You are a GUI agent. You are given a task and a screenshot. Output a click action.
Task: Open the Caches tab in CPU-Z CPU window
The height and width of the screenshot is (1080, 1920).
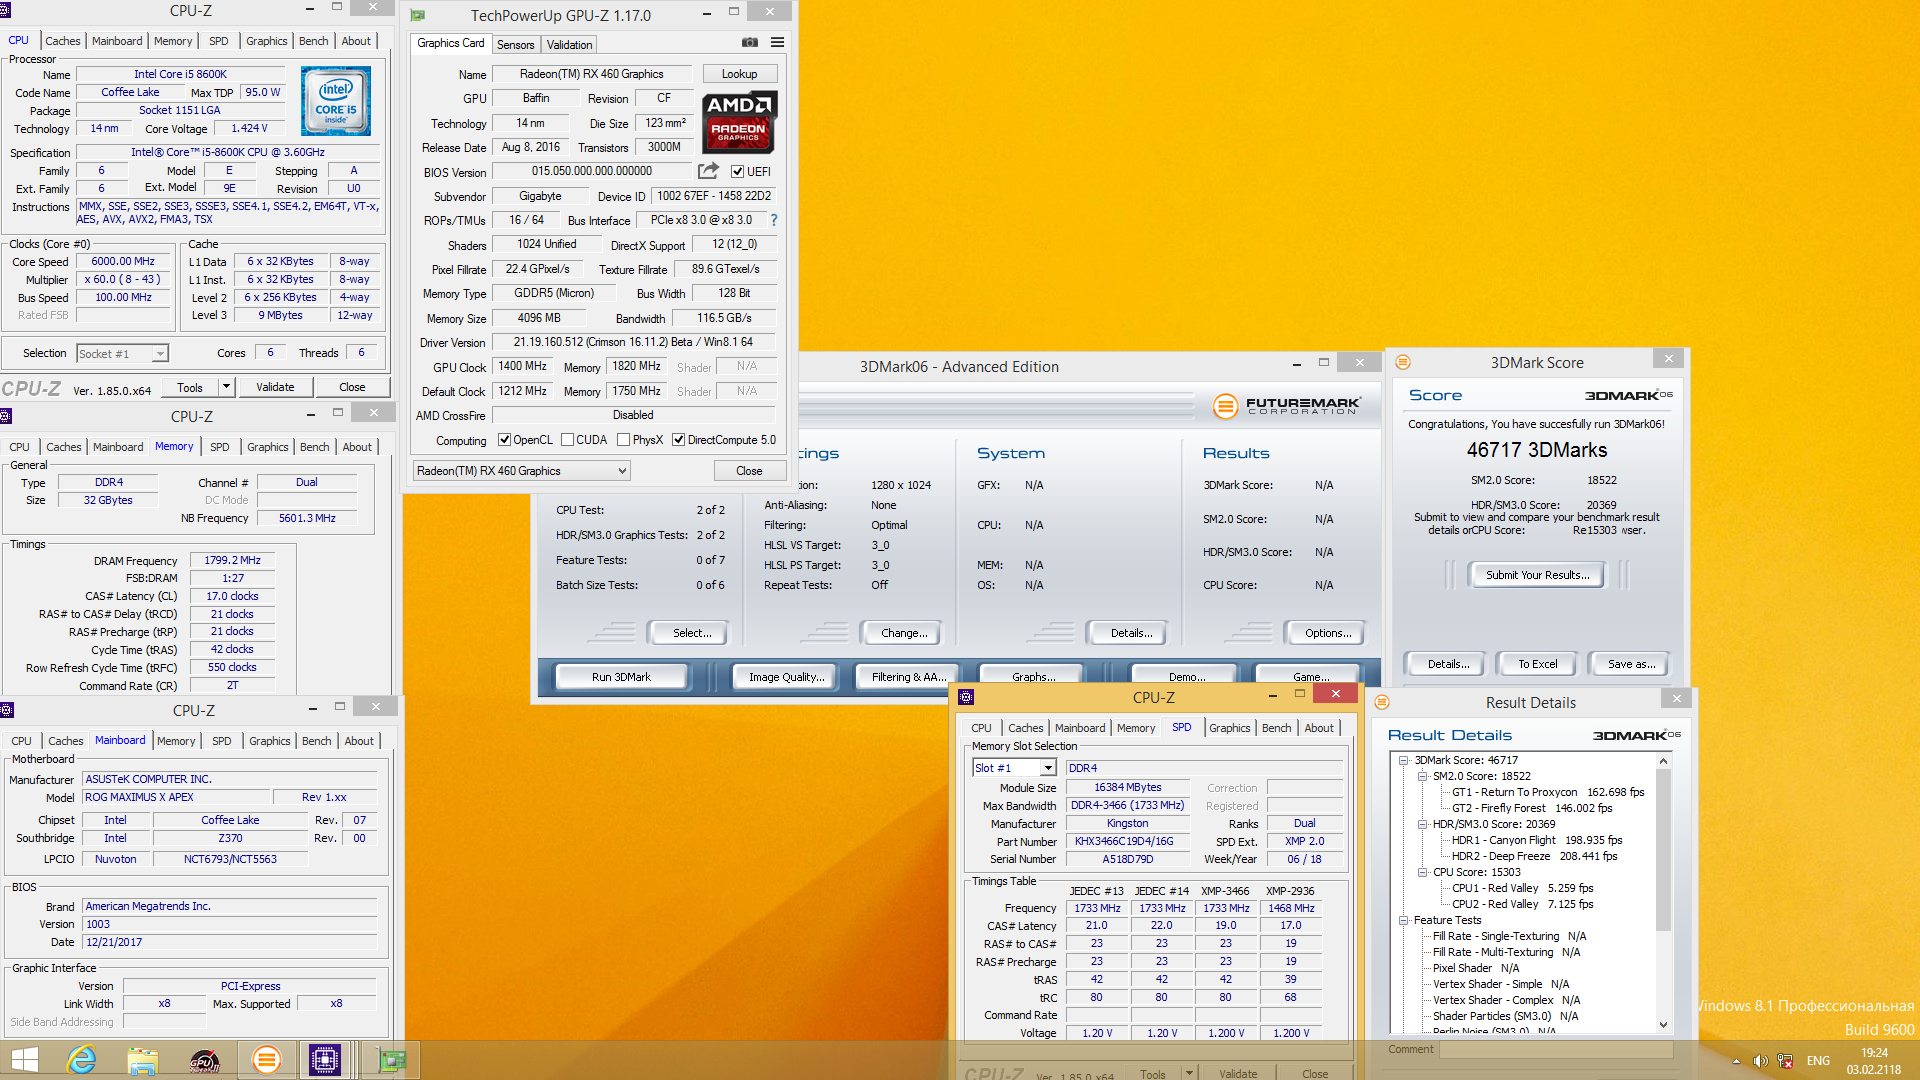pos(62,41)
